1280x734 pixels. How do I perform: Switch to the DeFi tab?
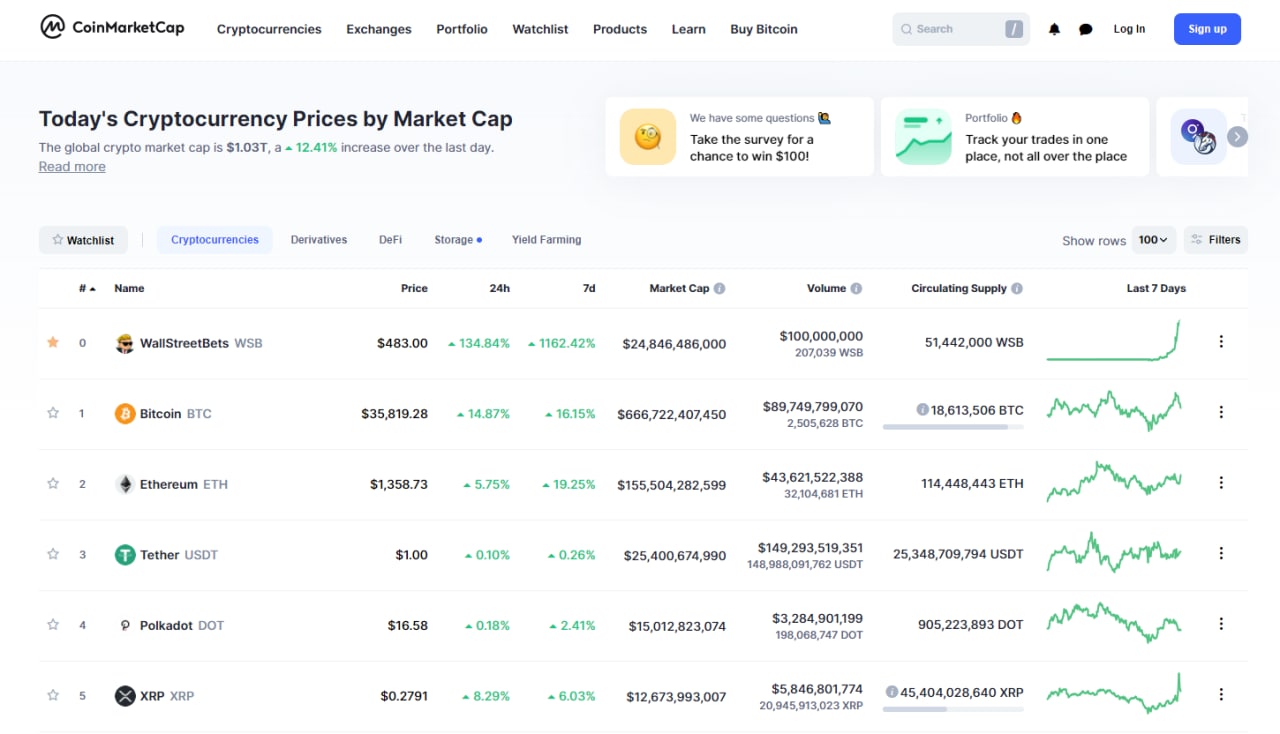(390, 240)
